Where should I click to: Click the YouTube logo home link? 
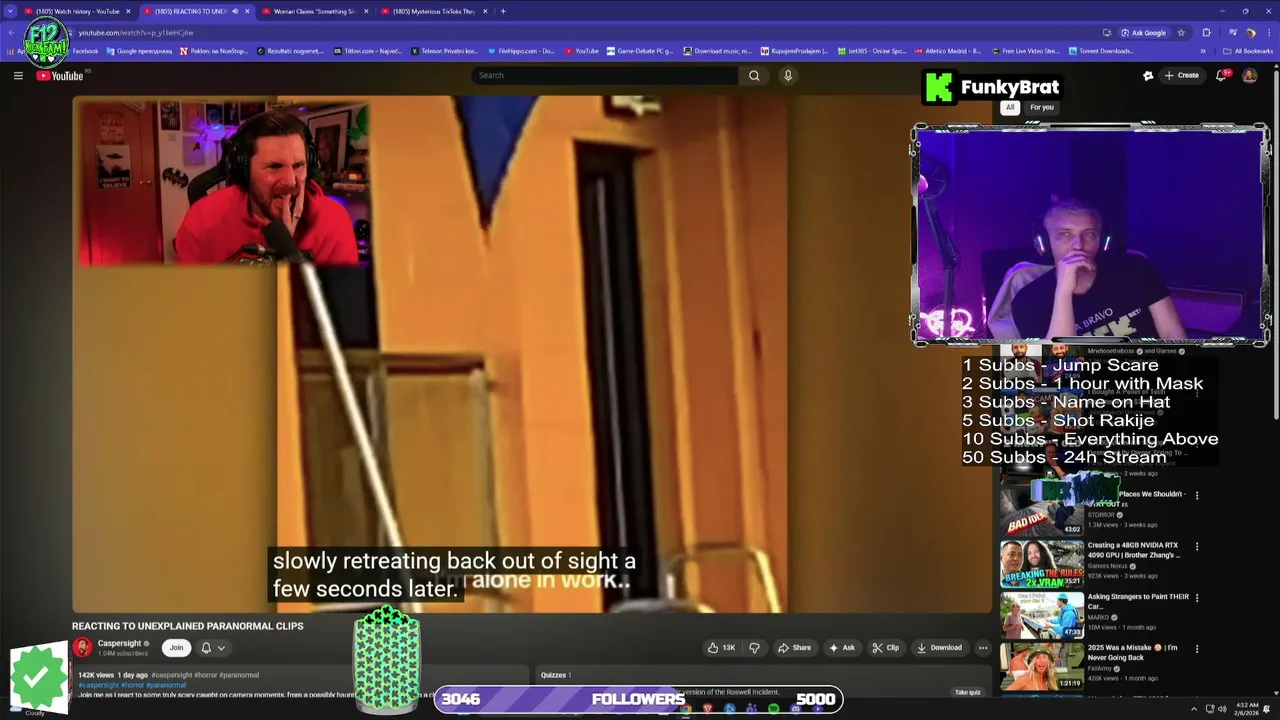(60, 76)
